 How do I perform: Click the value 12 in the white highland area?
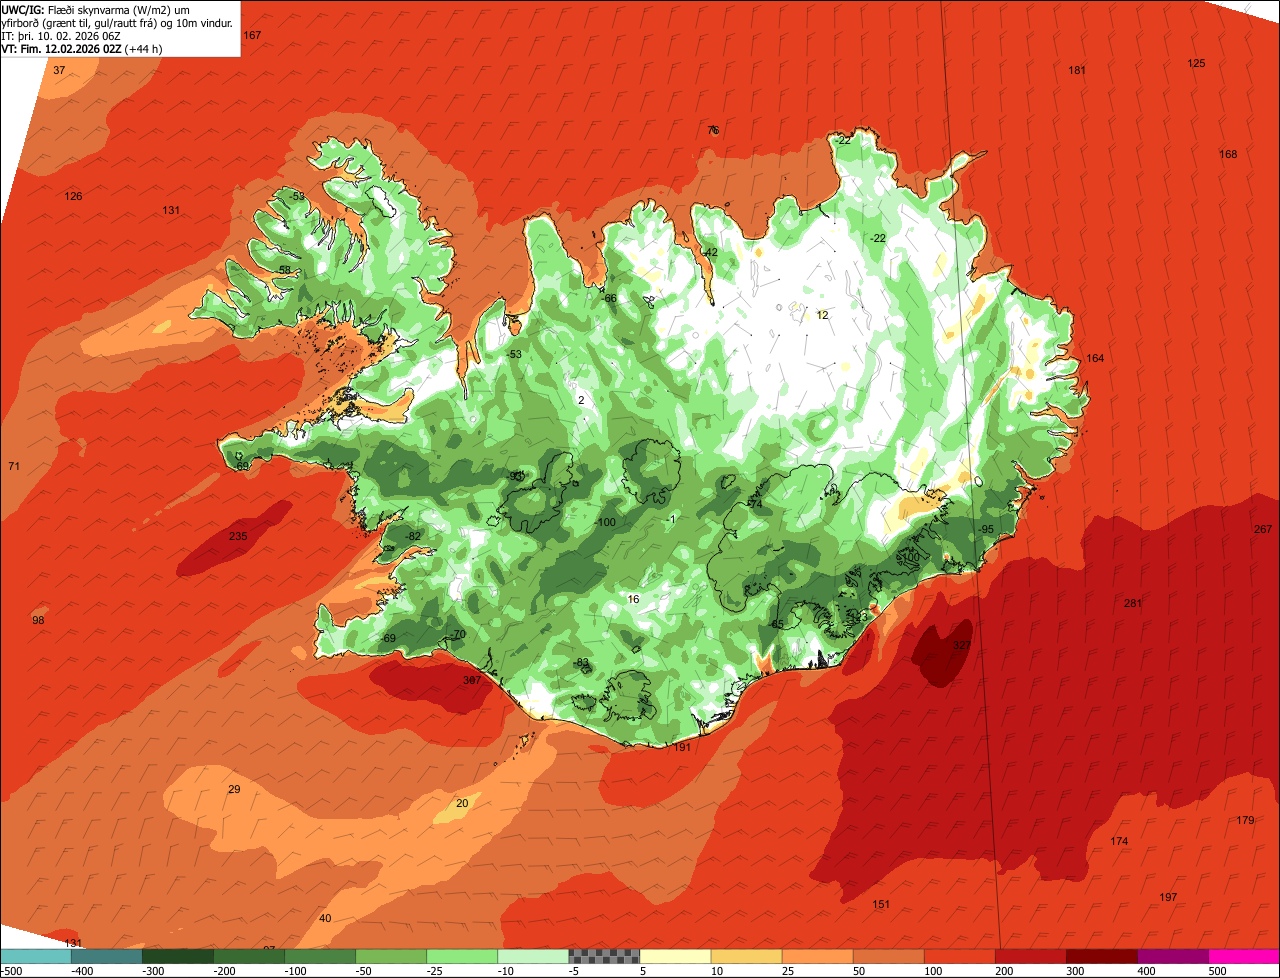pyautogui.click(x=823, y=315)
